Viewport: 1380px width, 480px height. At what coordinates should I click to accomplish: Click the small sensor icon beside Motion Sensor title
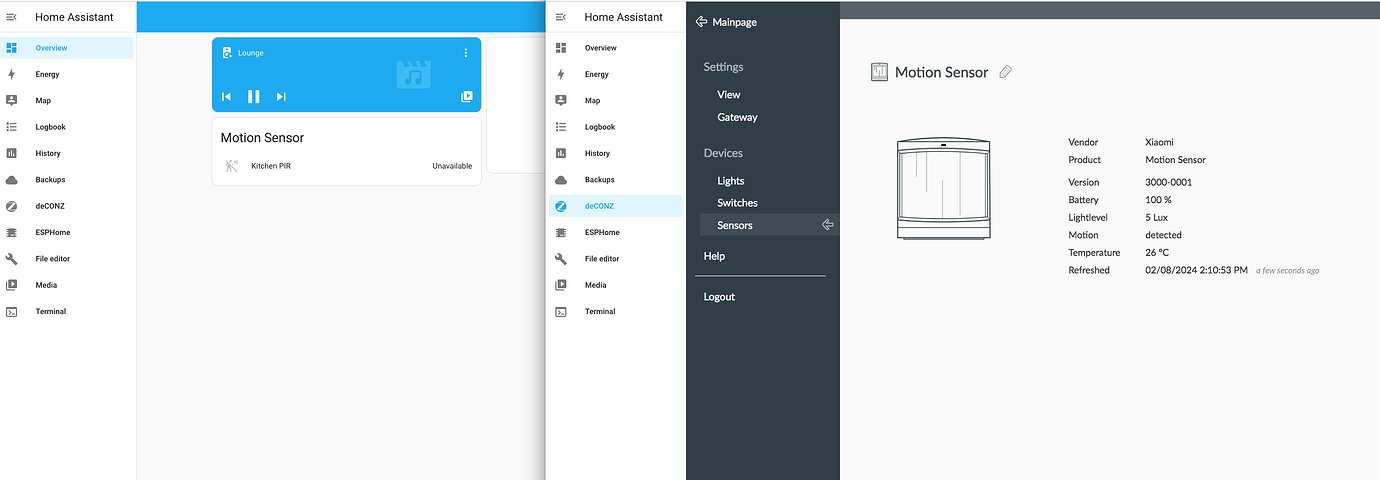[x=879, y=72]
